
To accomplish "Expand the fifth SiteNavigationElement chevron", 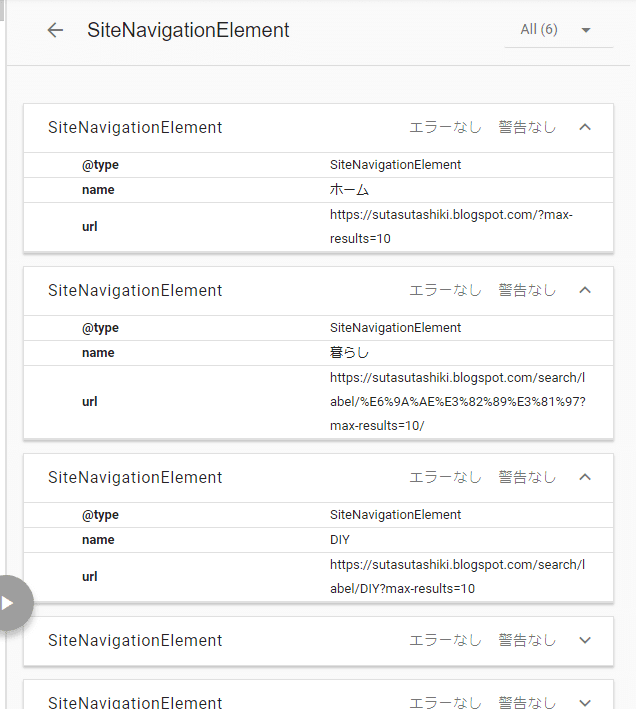I will point(585,702).
